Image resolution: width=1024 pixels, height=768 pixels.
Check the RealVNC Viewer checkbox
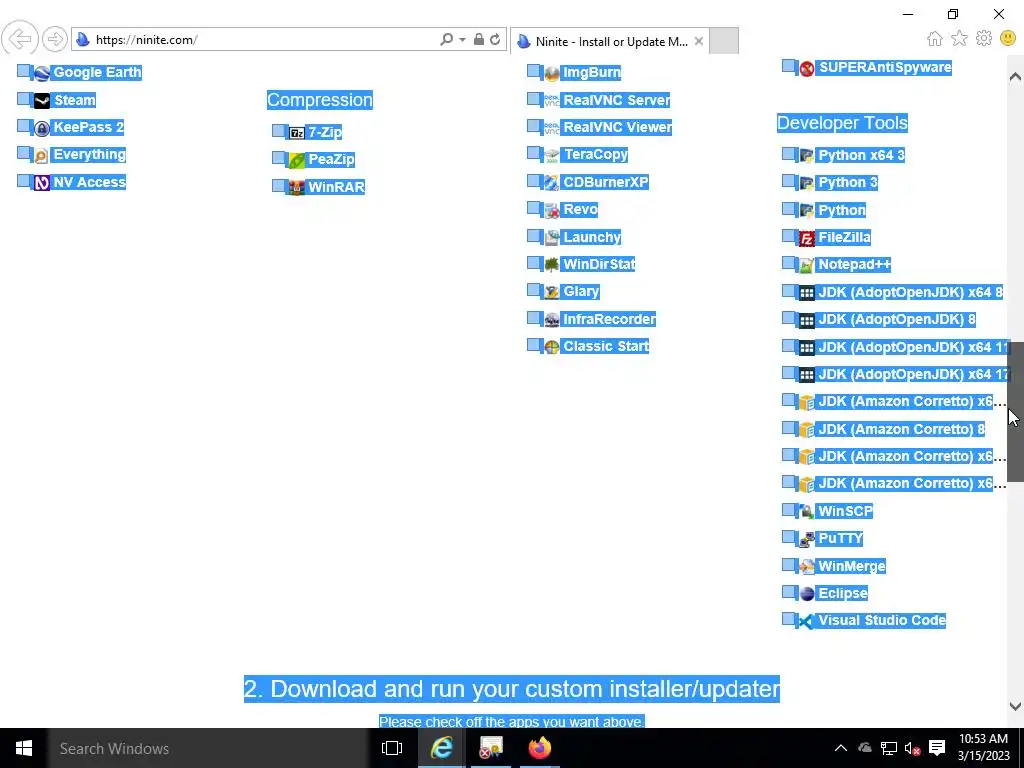tap(534, 126)
